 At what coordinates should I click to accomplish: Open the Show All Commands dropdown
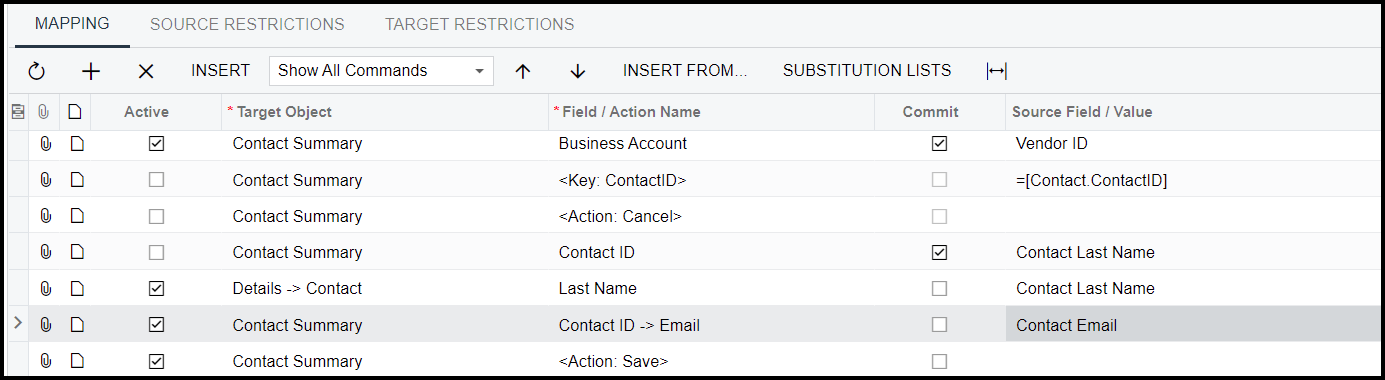(381, 71)
